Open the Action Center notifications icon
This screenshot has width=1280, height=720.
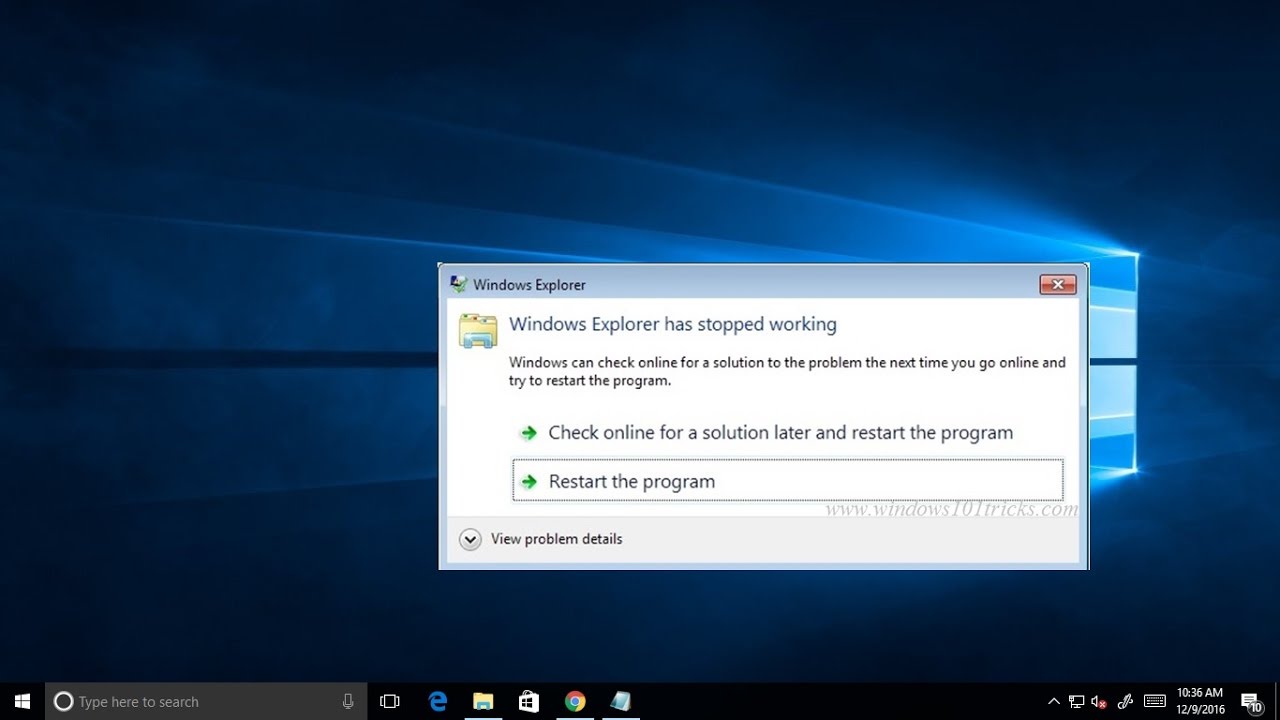(1251, 701)
